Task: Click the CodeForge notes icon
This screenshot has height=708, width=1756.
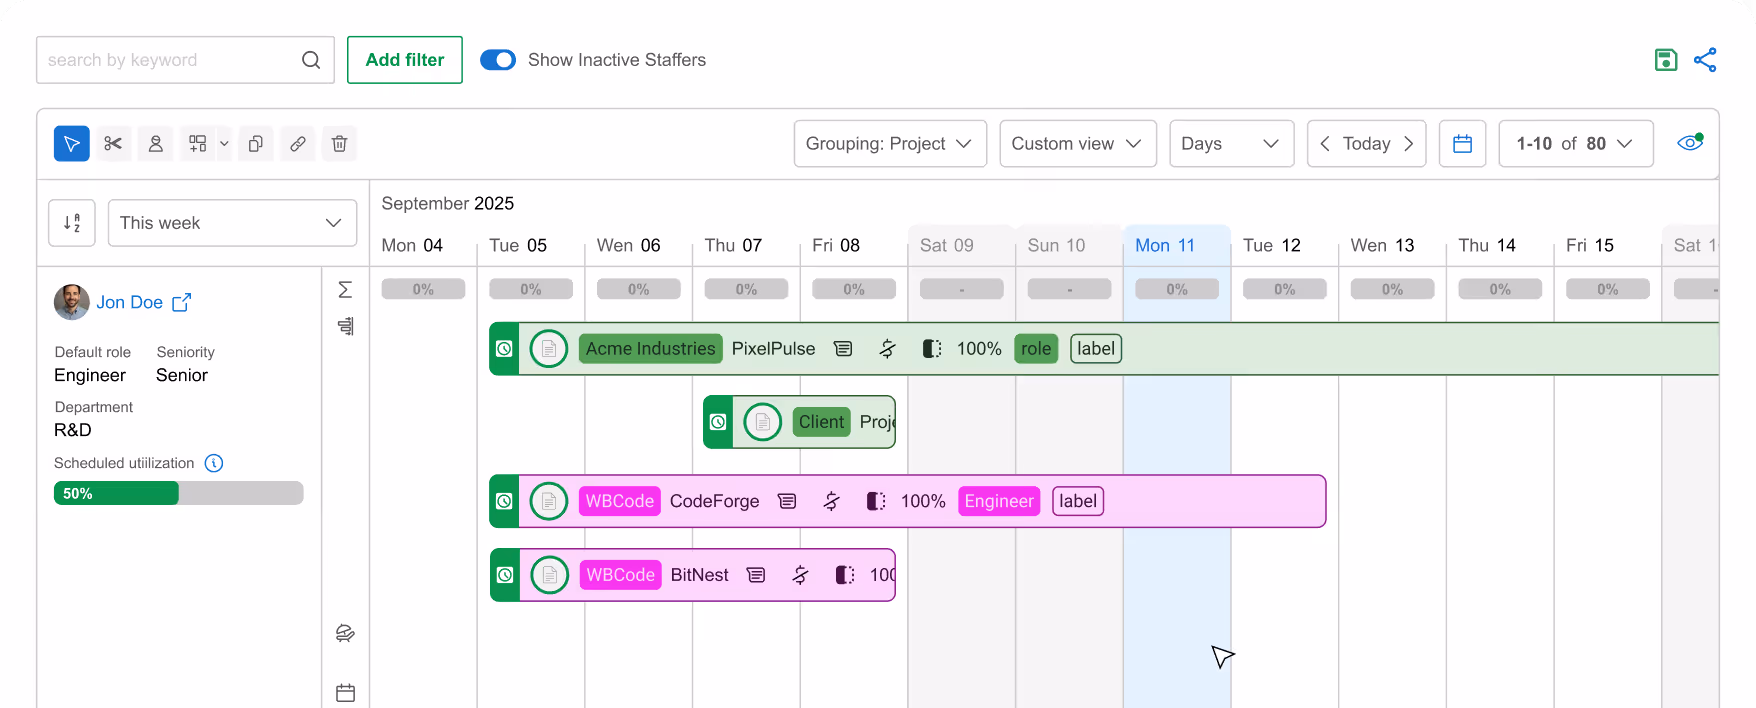Action: pyautogui.click(x=787, y=501)
